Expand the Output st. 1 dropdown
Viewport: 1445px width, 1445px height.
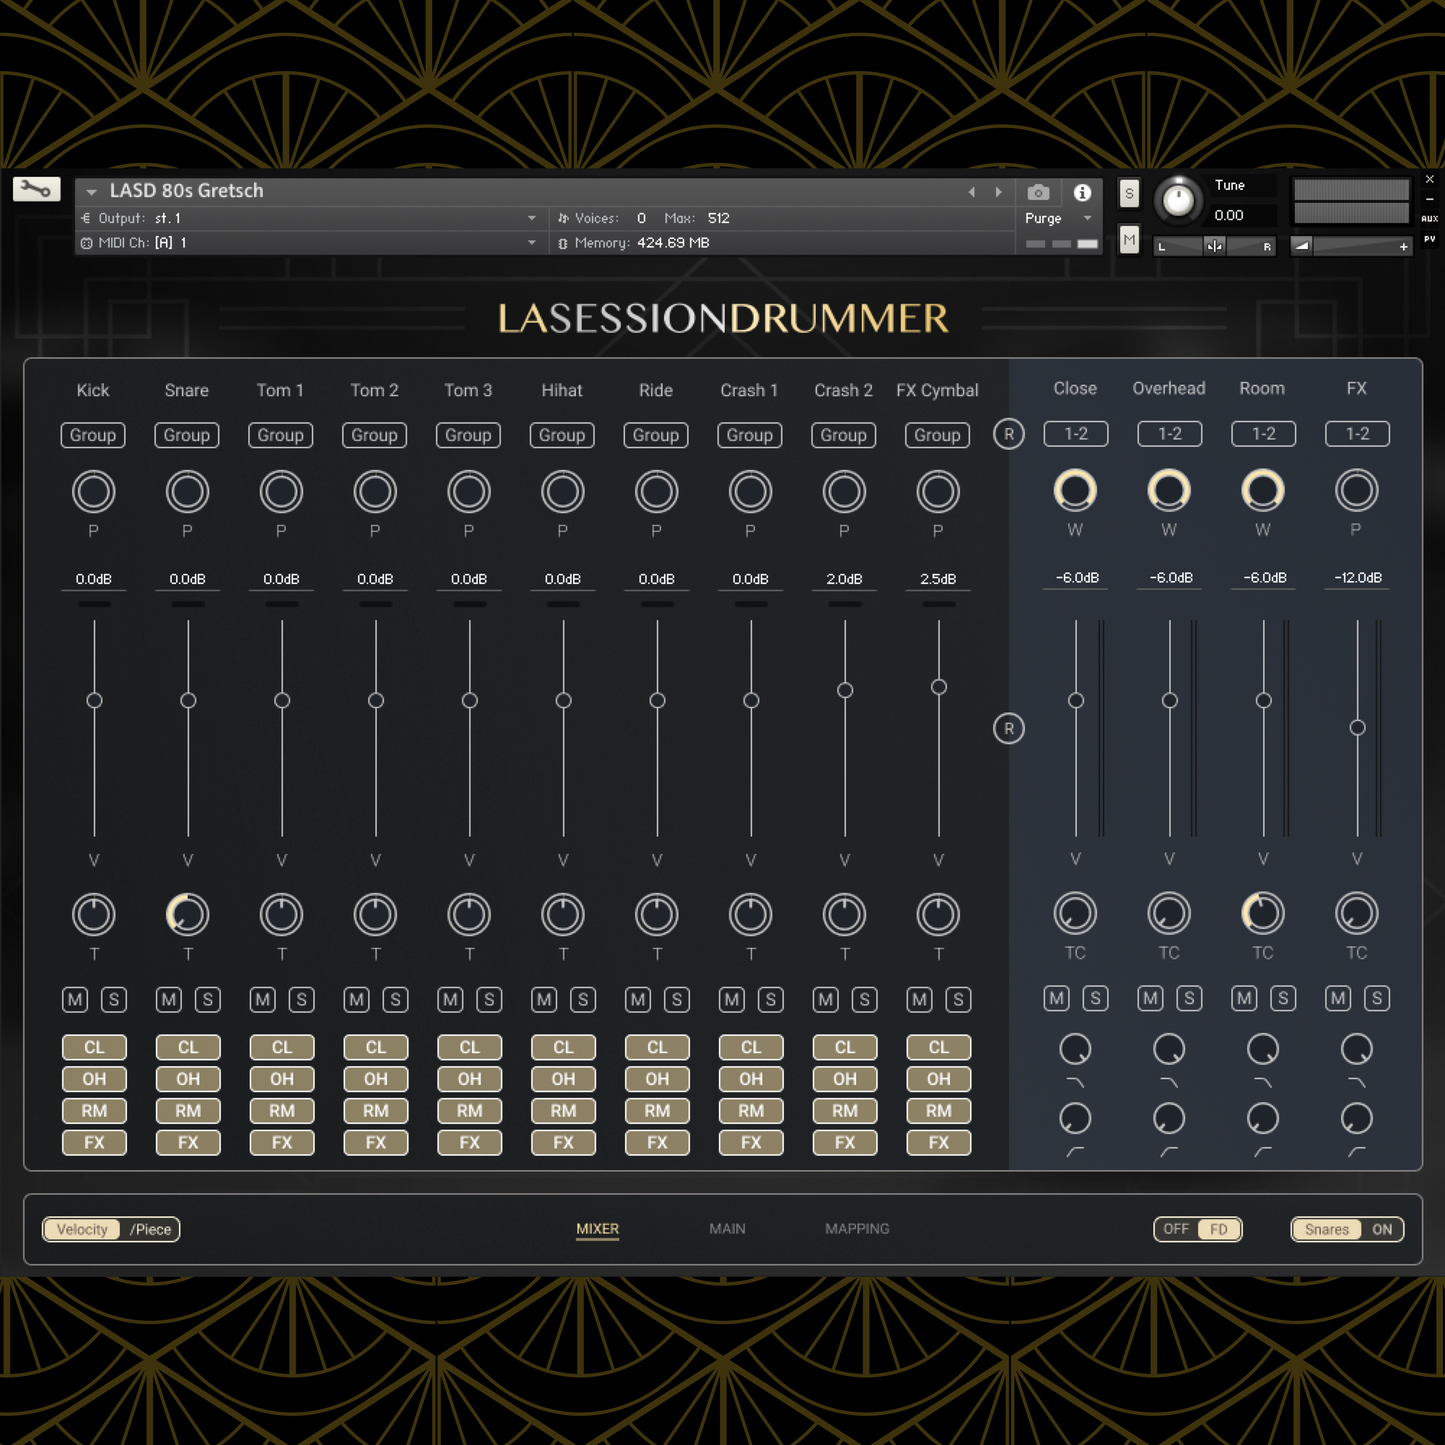point(532,218)
